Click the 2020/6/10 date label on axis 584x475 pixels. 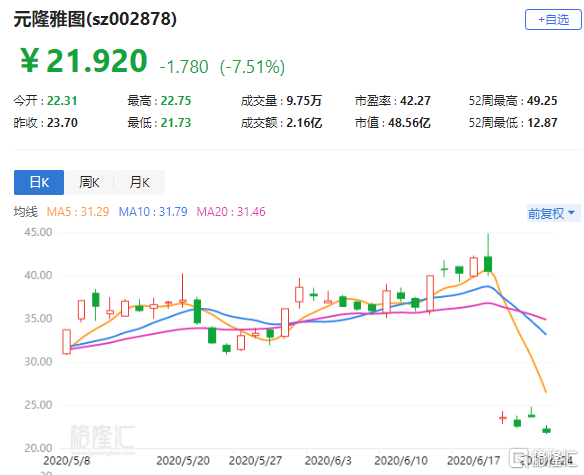(401, 461)
